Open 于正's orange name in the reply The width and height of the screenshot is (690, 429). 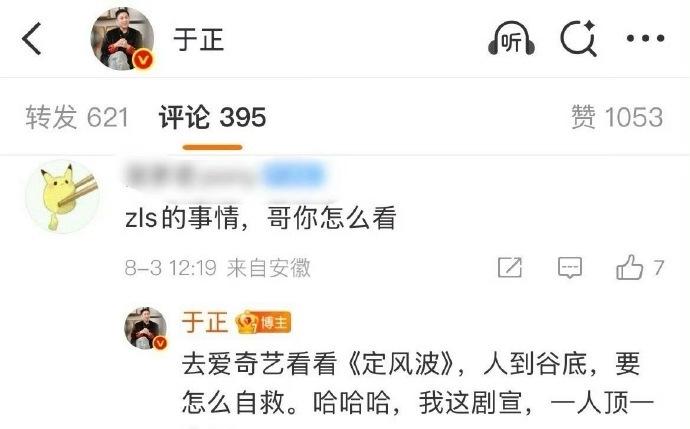click(x=205, y=323)
